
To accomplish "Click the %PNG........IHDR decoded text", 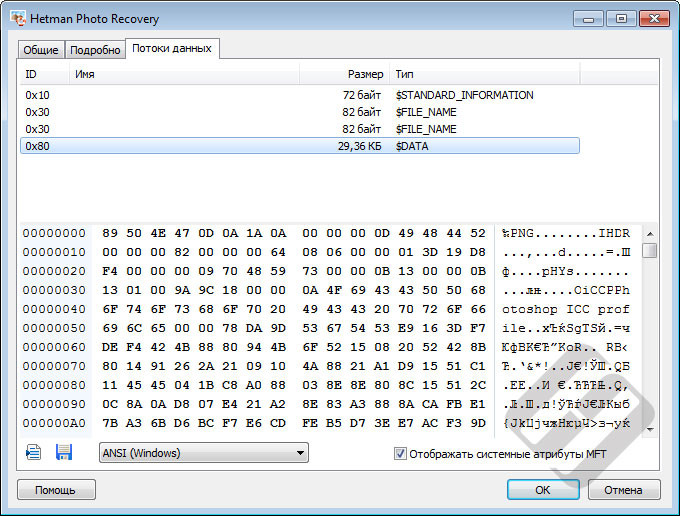I will [x=566, y=233].
